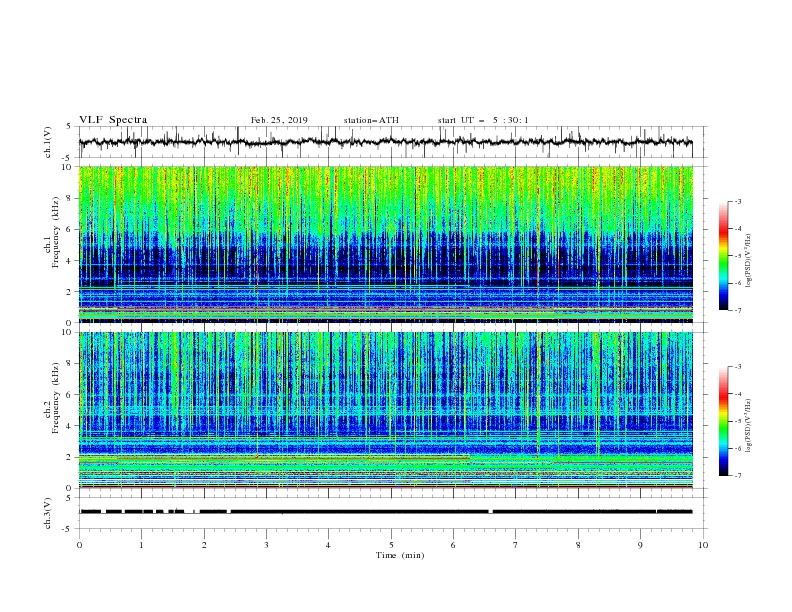792x612 pixels.
Task: Click the "ch.3(V)" axis label
Action: [48, 513]
